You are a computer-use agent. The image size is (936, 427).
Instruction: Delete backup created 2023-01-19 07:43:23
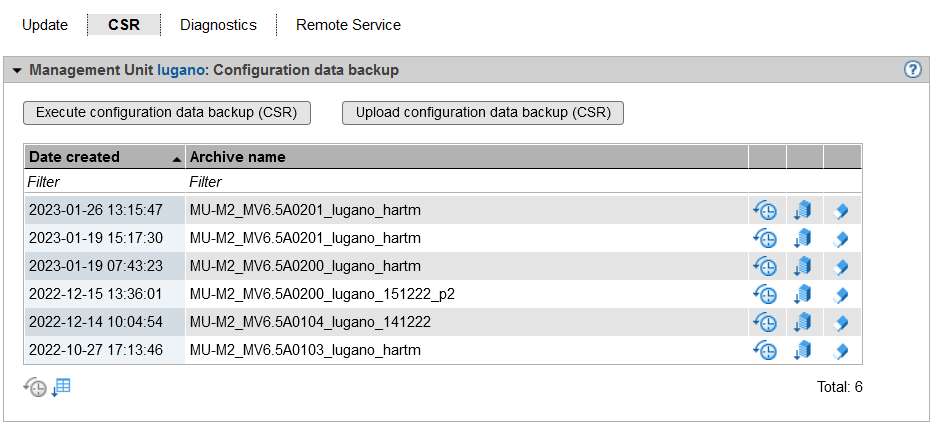pos(841,266)
